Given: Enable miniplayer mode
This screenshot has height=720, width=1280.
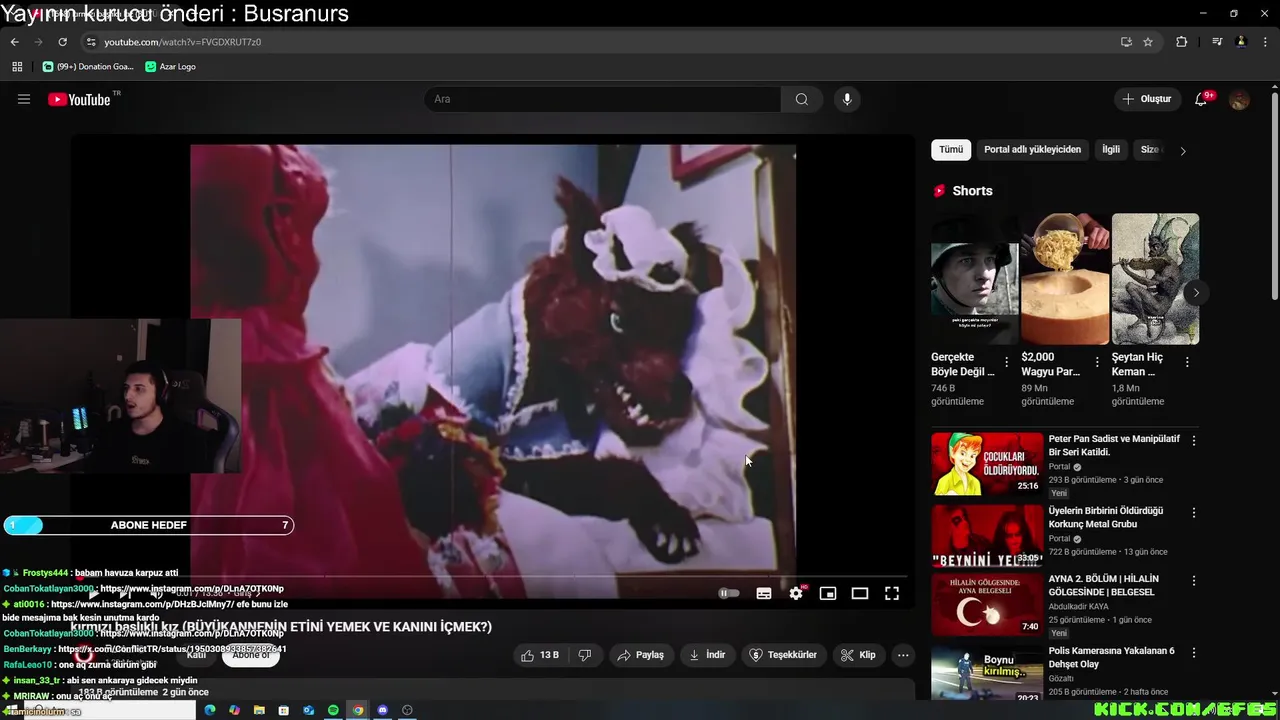Looking at the screenshot, I should point(828,593).
